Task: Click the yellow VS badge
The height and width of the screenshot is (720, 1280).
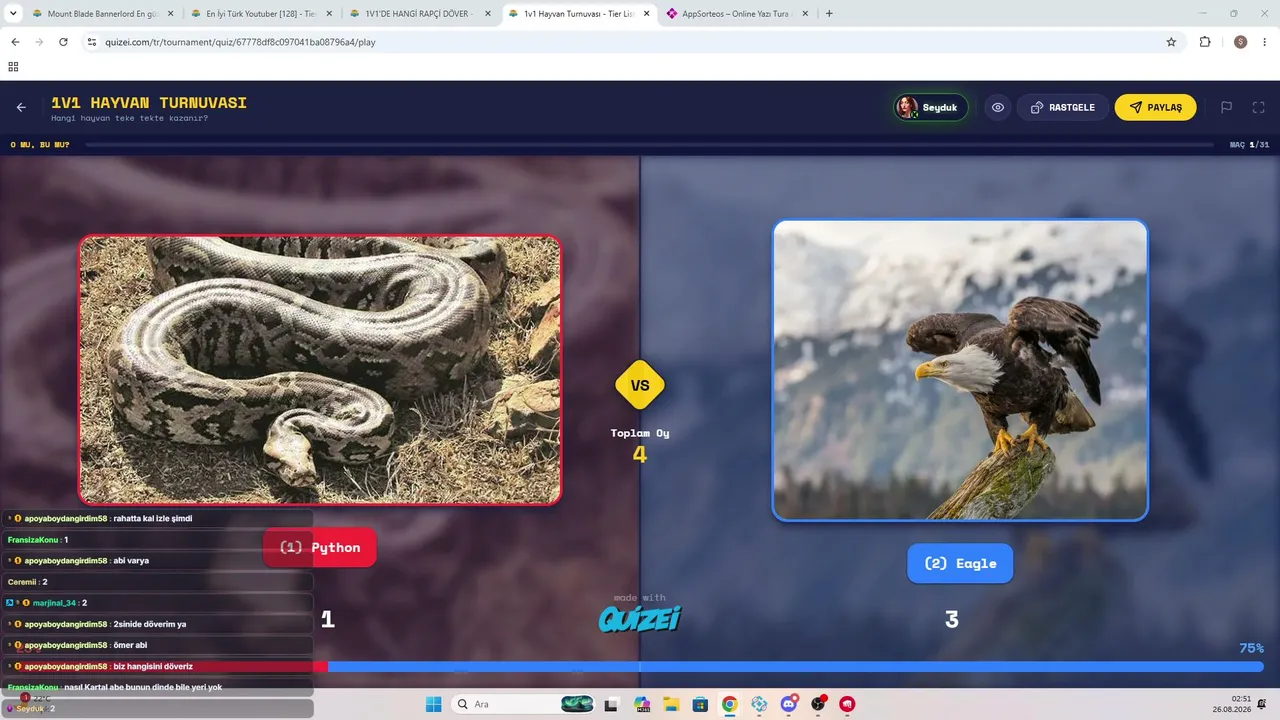Action: tap(640, 385)
